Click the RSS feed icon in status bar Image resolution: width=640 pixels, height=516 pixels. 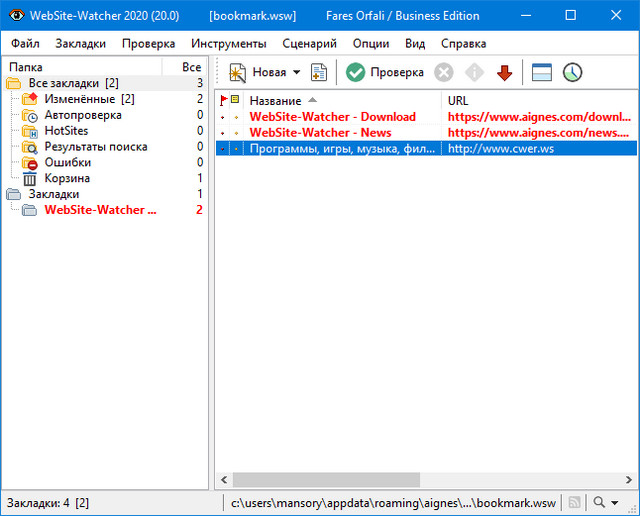click(574, 502)
